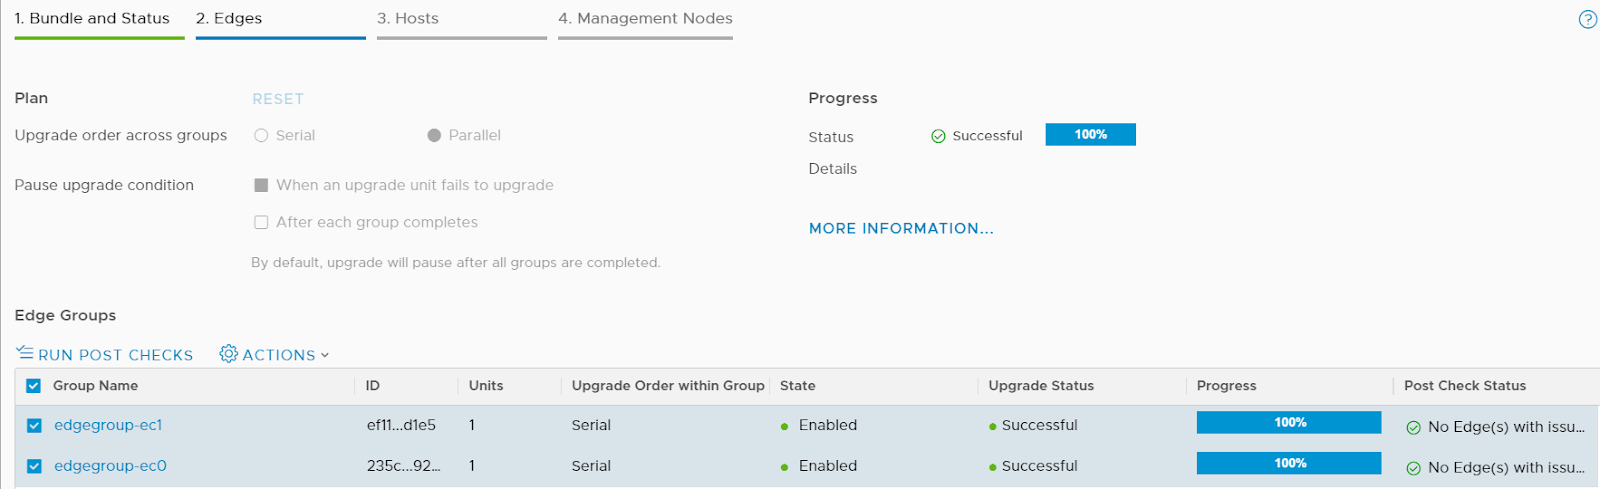Open the edgegroup-ec0 group link
This screenshot has width=1600, height=489.
click(110, 466)
